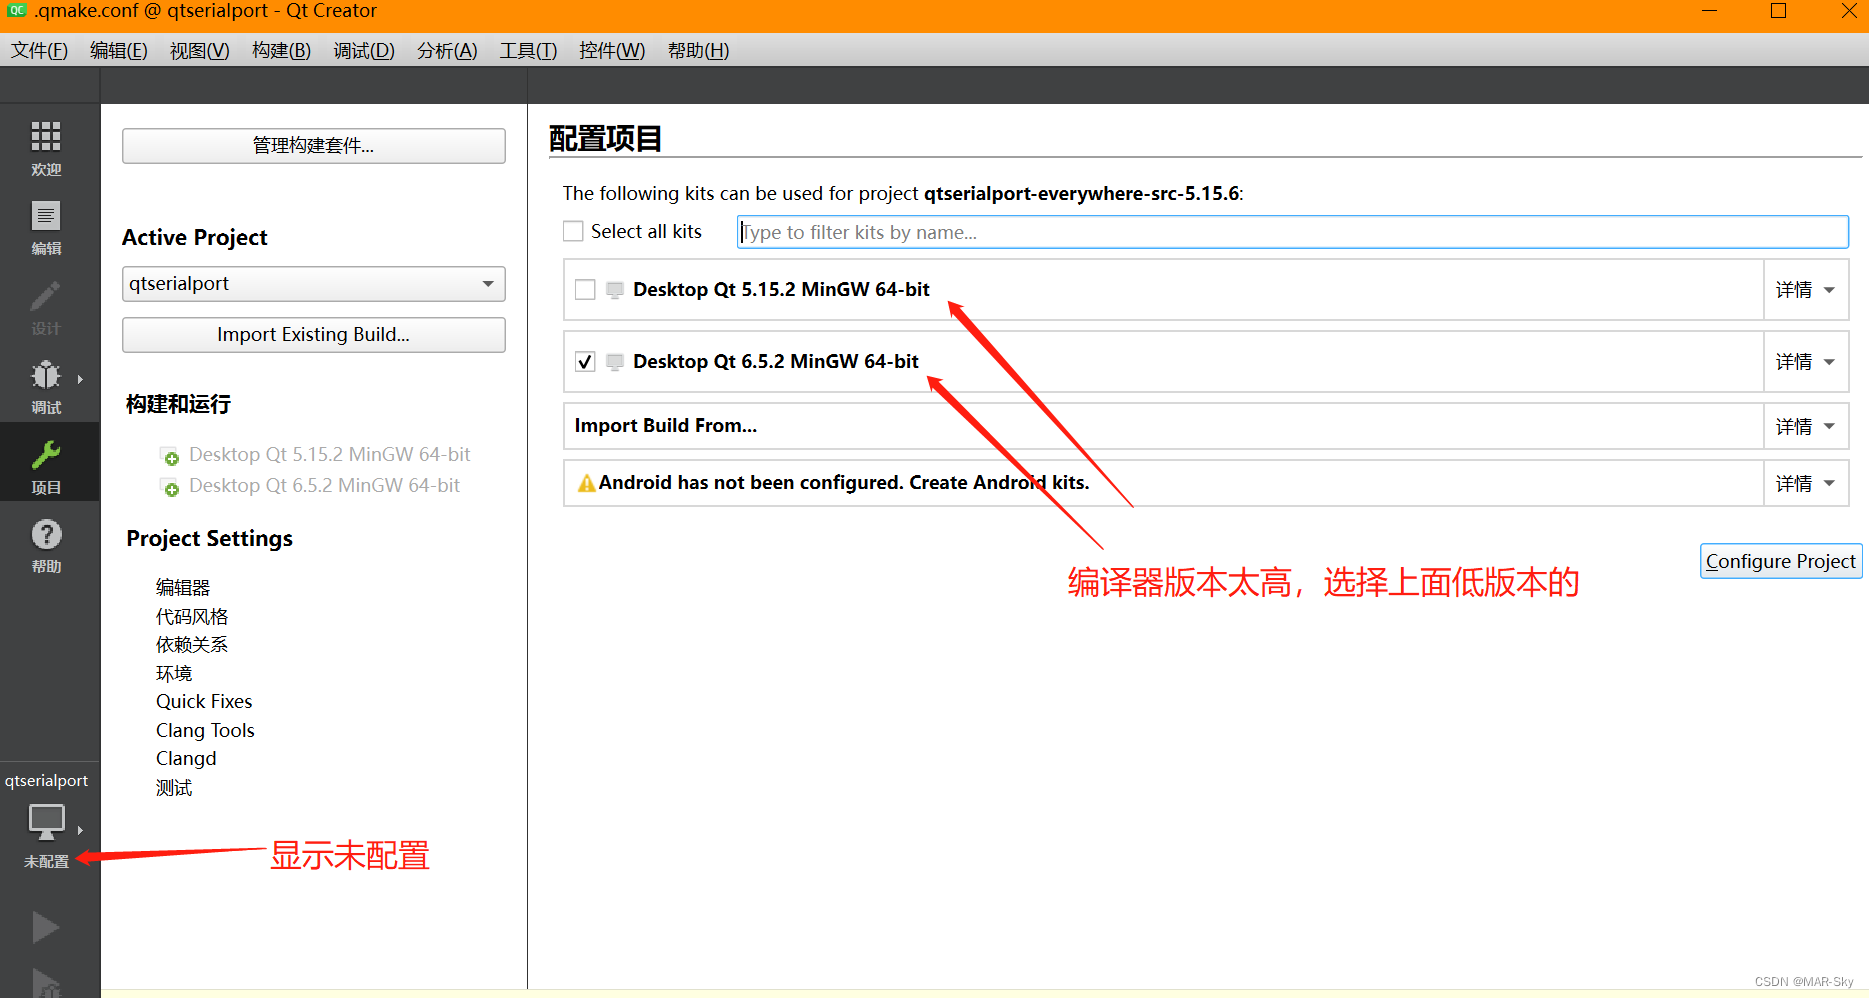The width and height of the screenshot is (1869, 998).
Task: Click add icon beside sidebar Qt 5.15.2 kit
Action: (170, 456)
